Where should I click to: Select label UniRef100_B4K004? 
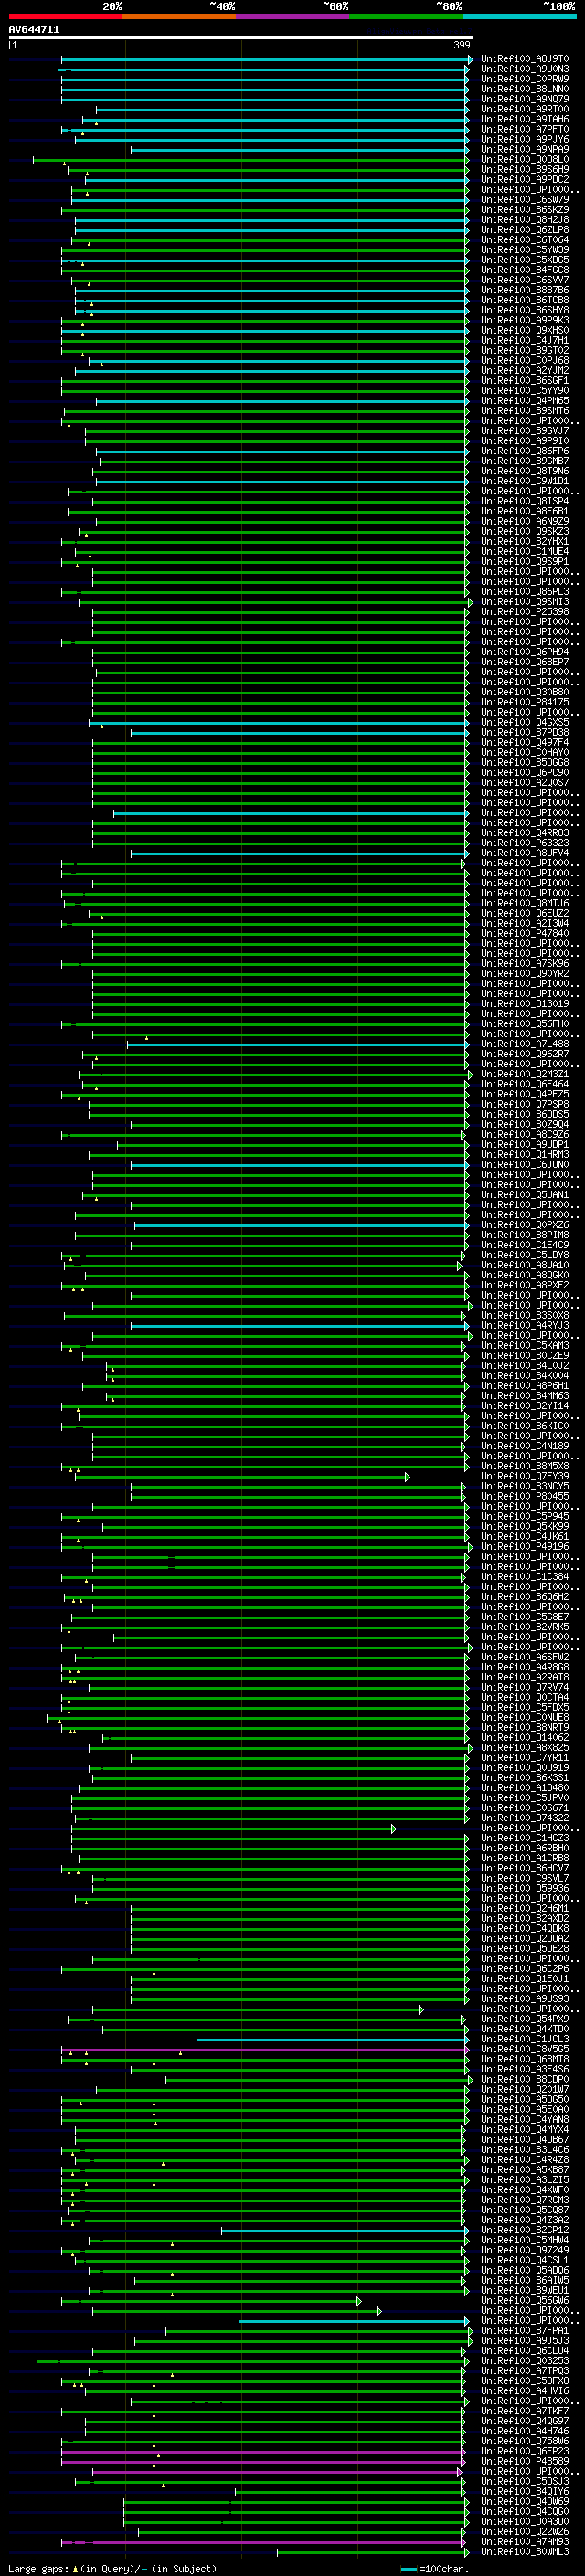click(525, 1376)
